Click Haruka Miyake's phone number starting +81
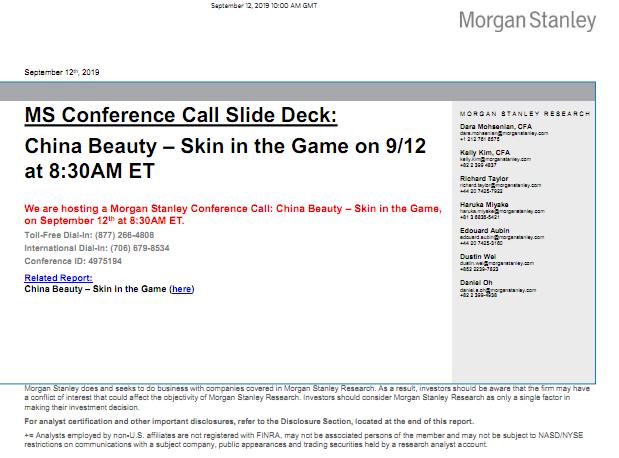The height and width of the screenshot is (458, 619). [x=480, y=217]
